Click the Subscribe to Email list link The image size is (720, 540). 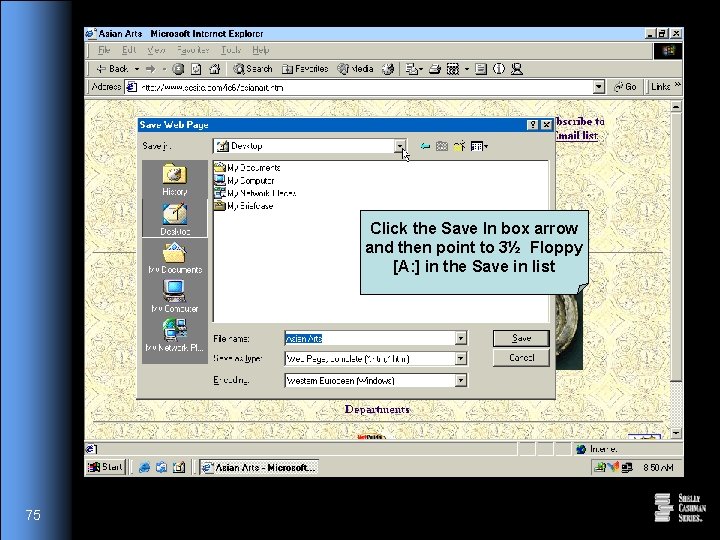tap(578, 129)
